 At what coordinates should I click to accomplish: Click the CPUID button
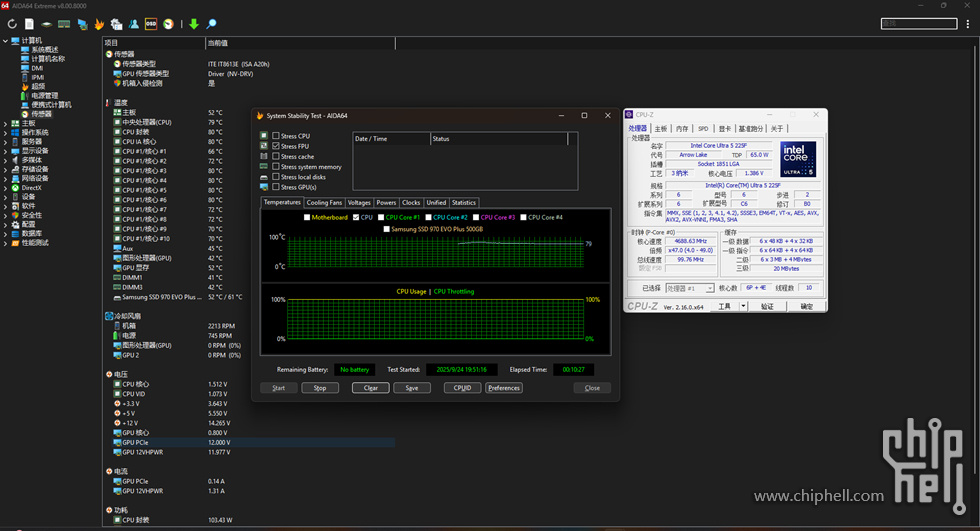point(462,388)
